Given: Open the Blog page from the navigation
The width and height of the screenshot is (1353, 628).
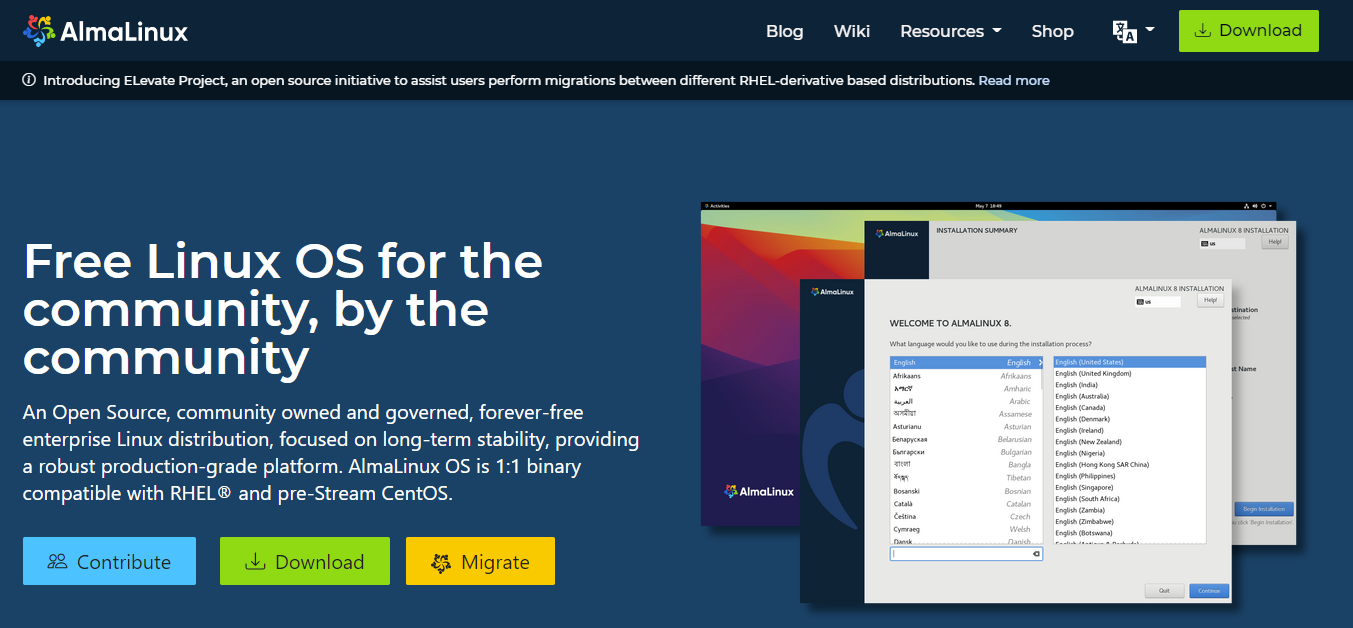Looking at the screenshot, I should click(x=784, y=31).
